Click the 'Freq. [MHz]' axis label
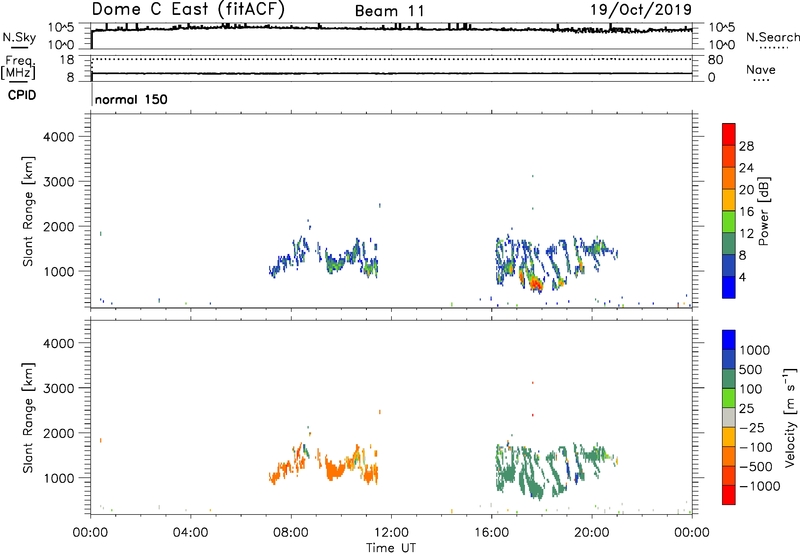 point(18,67)
